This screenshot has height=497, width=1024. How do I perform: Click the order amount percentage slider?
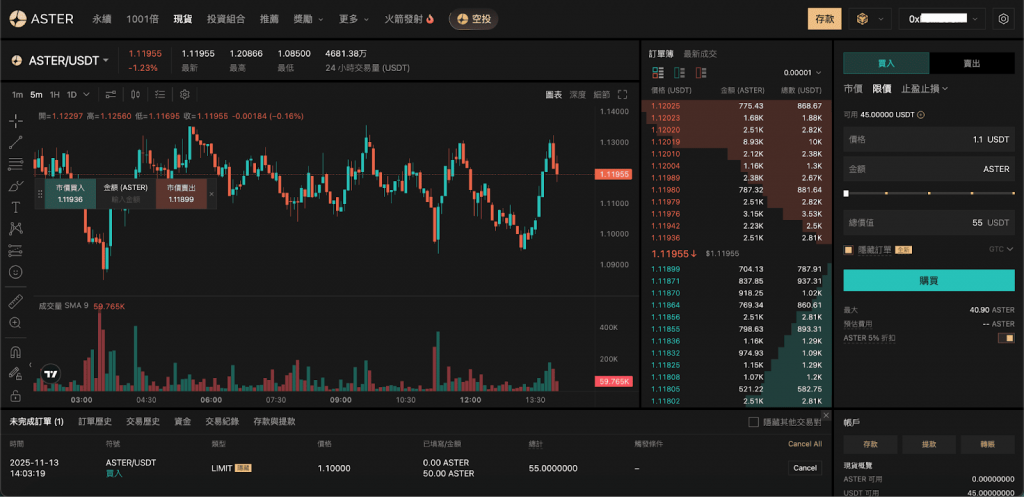coord(928,193)
